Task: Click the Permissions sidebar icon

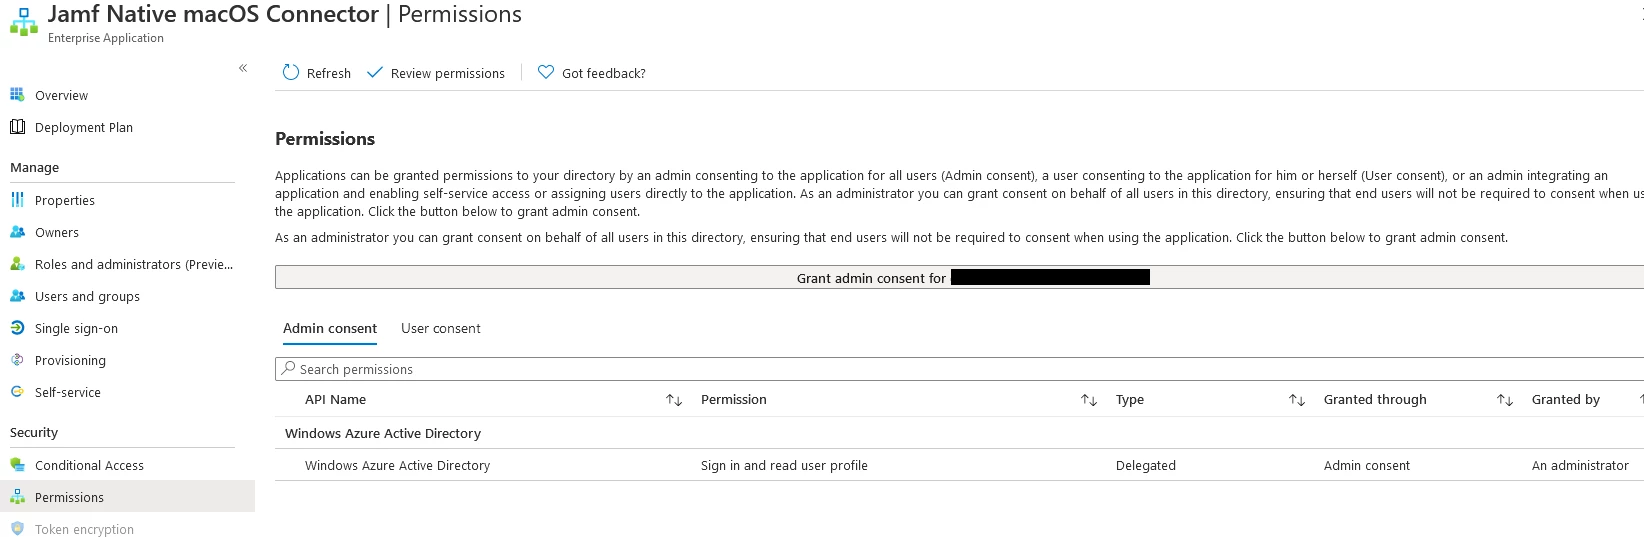Action: [x=17, y=497]
